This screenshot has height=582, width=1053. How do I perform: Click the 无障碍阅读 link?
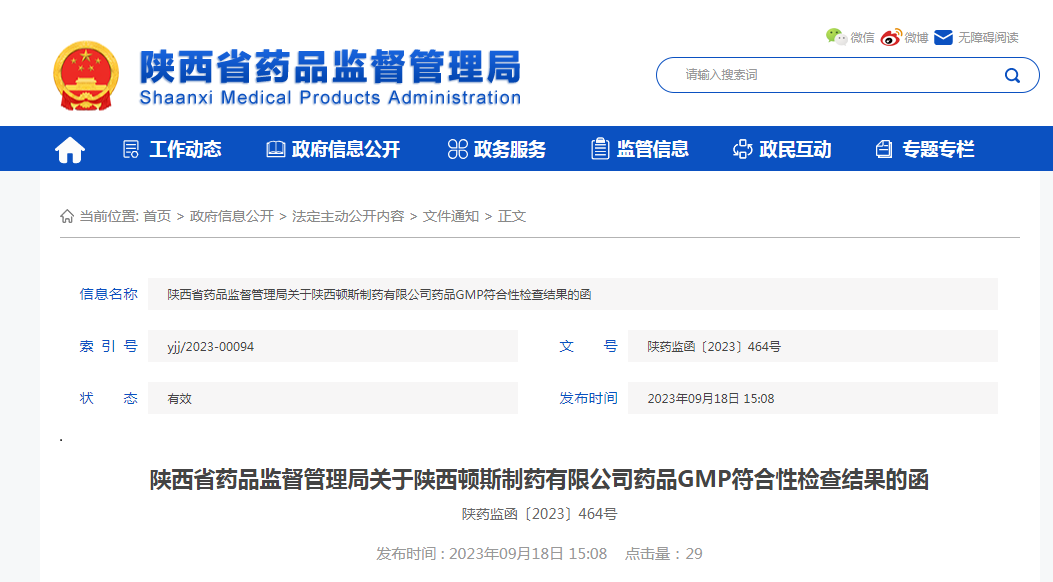coord(988,38)
